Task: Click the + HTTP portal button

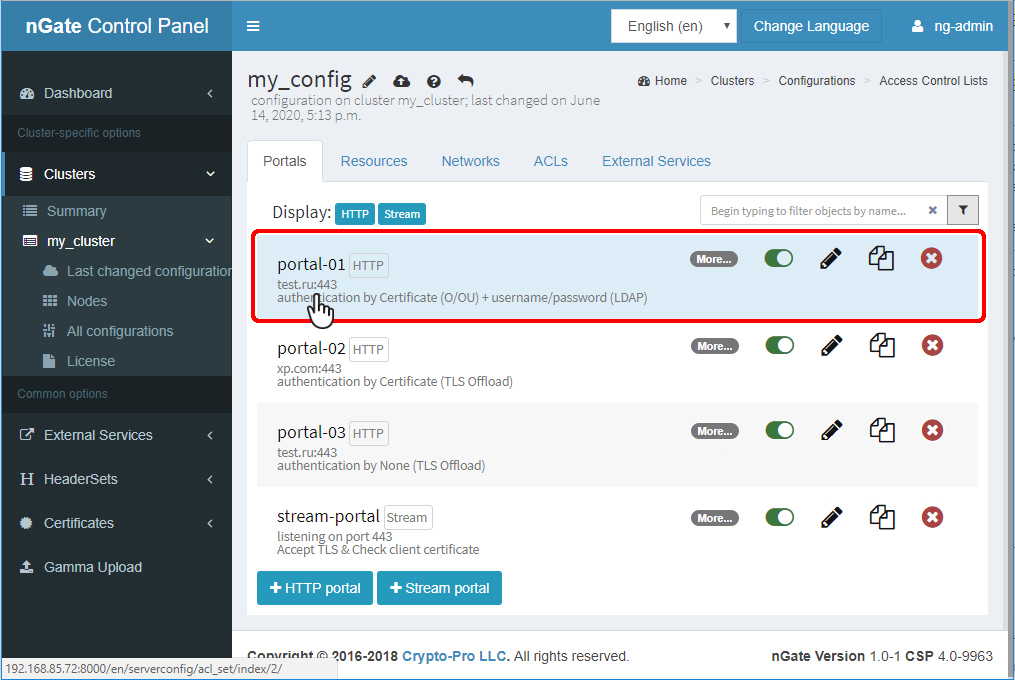Action: click(x=315, y=588)
